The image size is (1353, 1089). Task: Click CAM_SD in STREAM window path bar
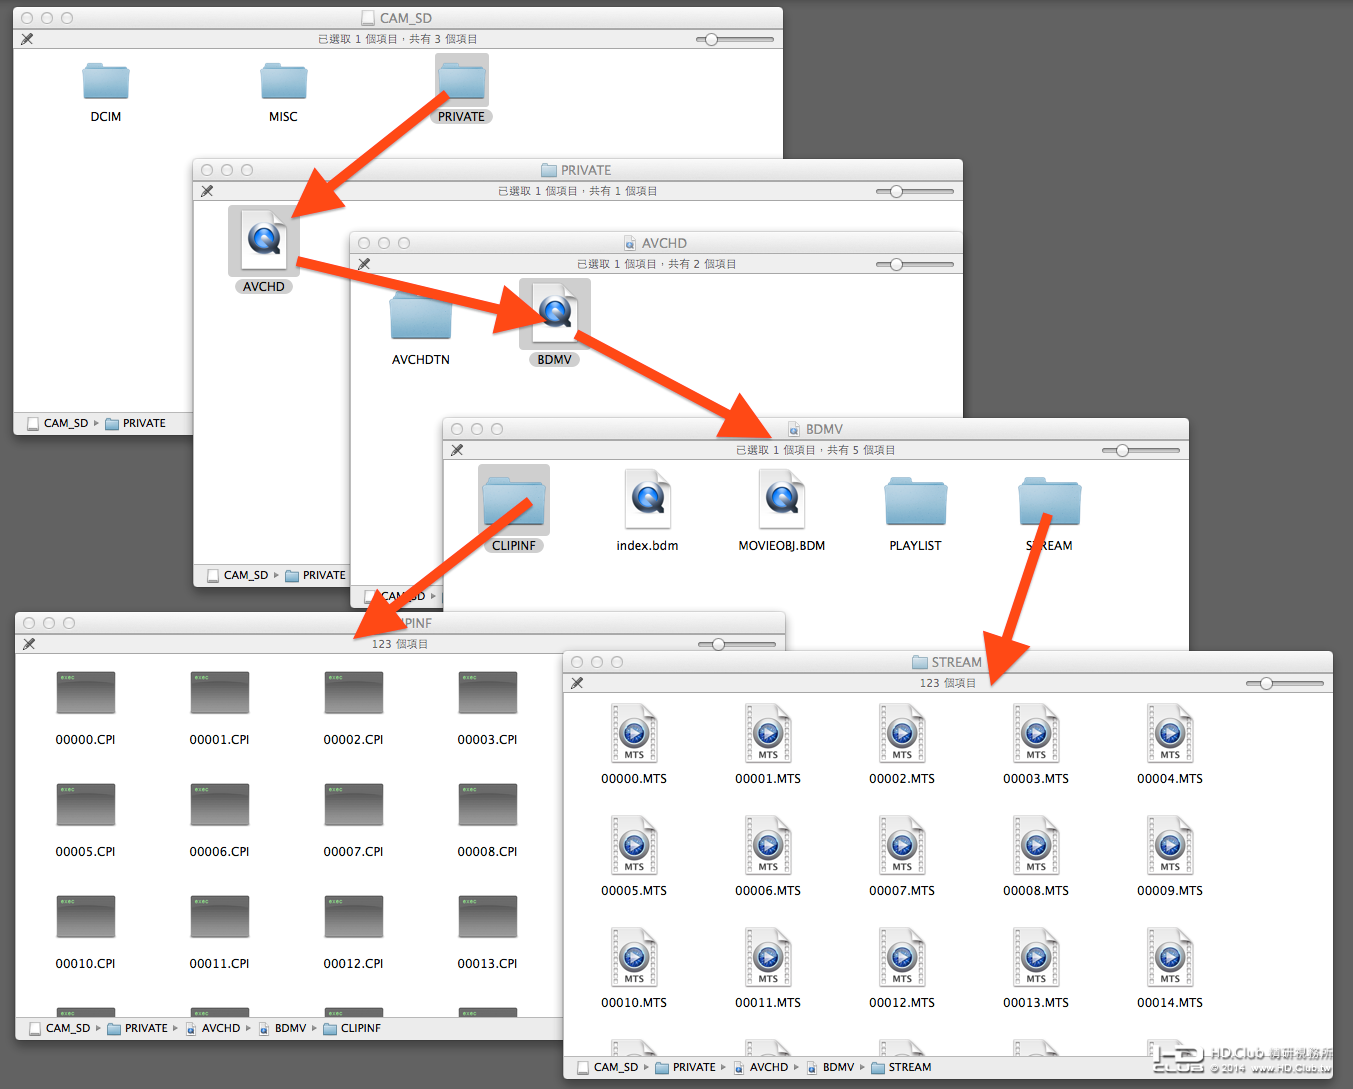coord(607,1067)
